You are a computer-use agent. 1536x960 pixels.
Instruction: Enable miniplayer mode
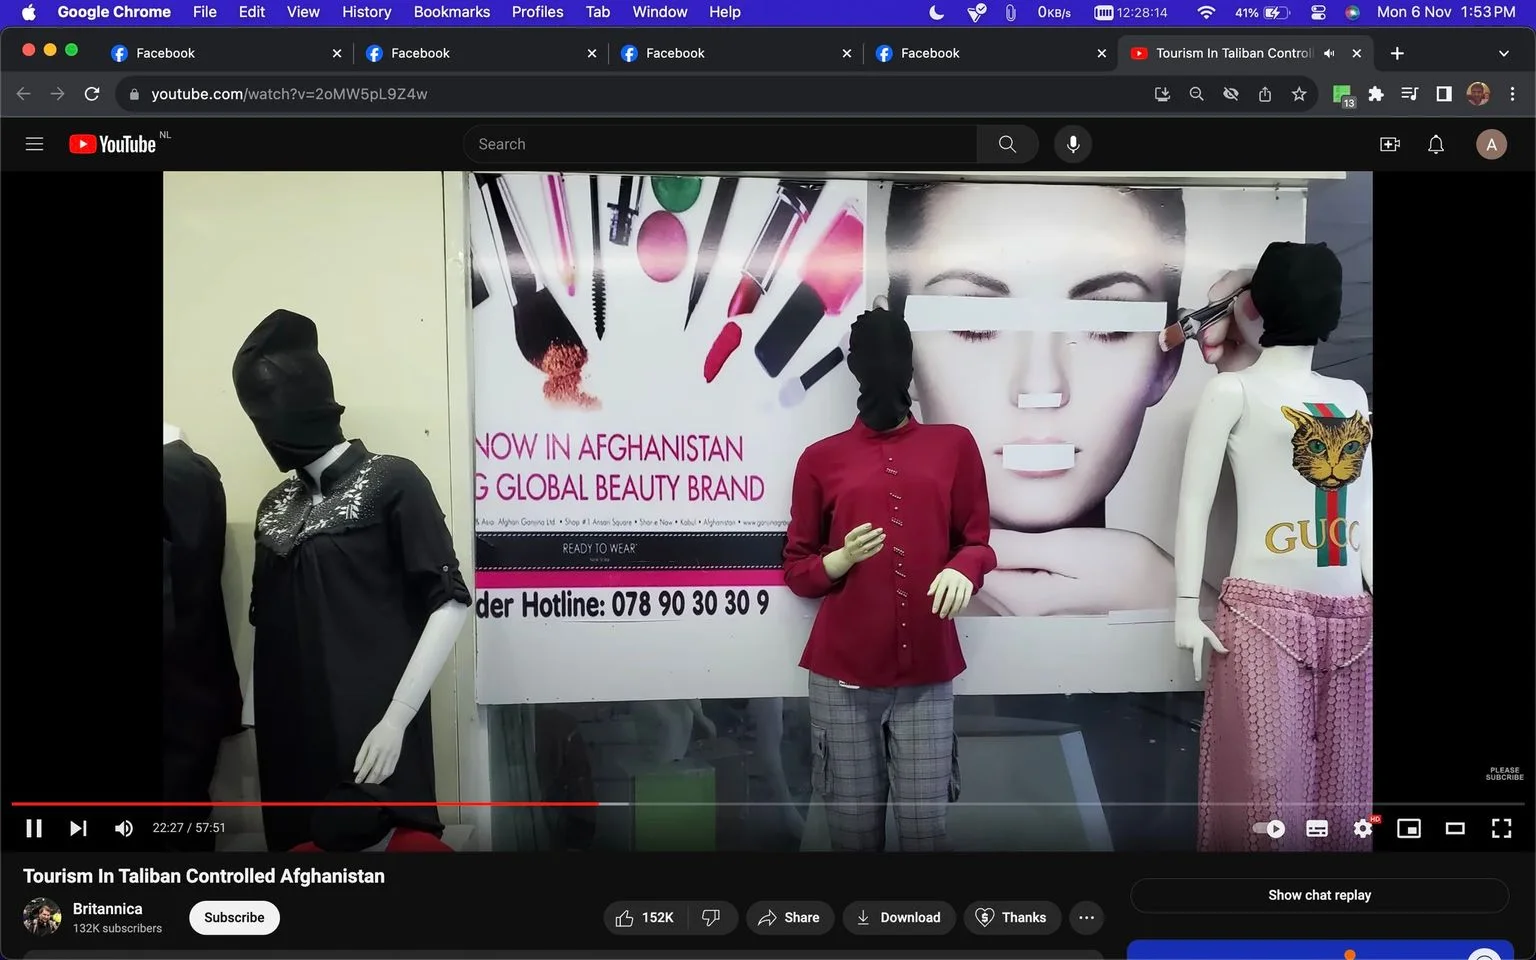(x=1409, y=828)
